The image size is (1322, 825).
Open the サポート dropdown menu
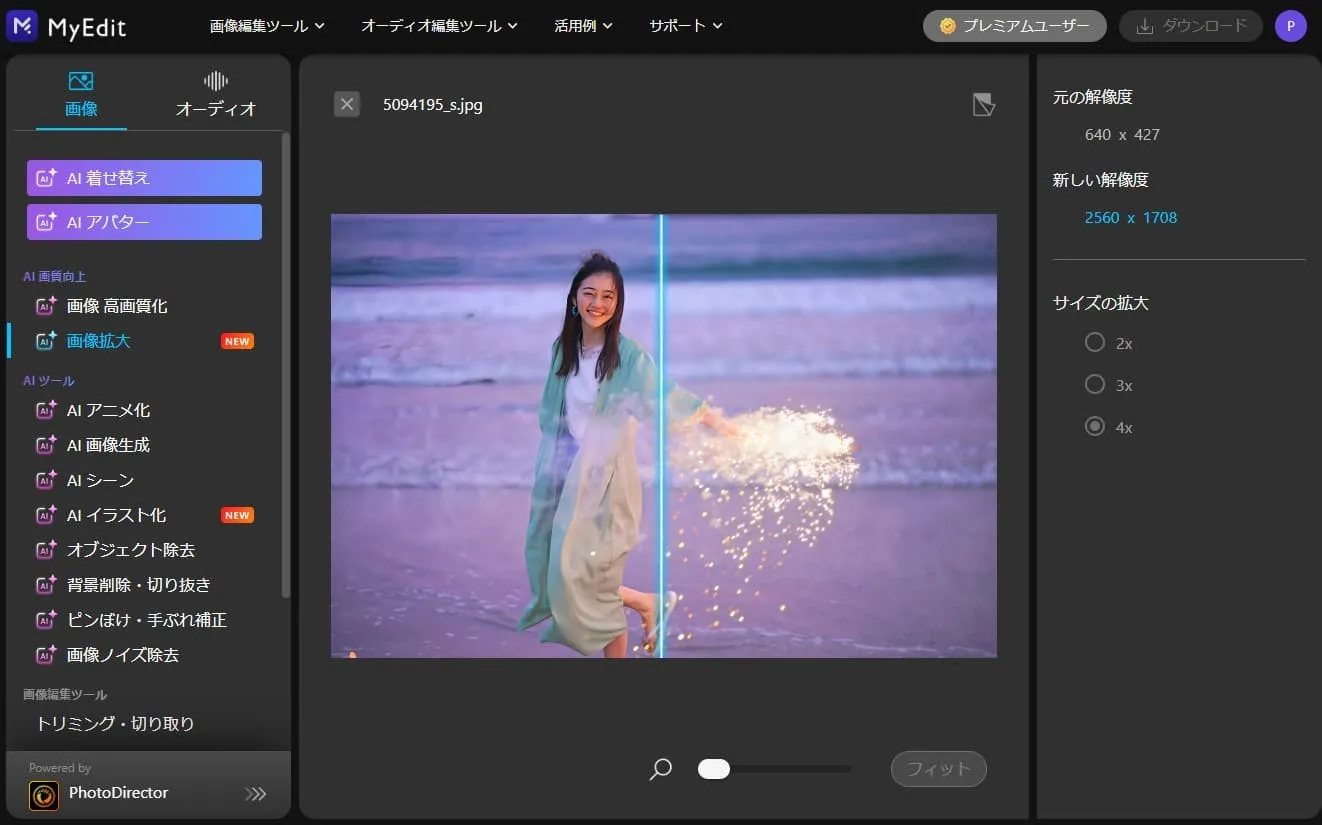(x=685, y=26)
